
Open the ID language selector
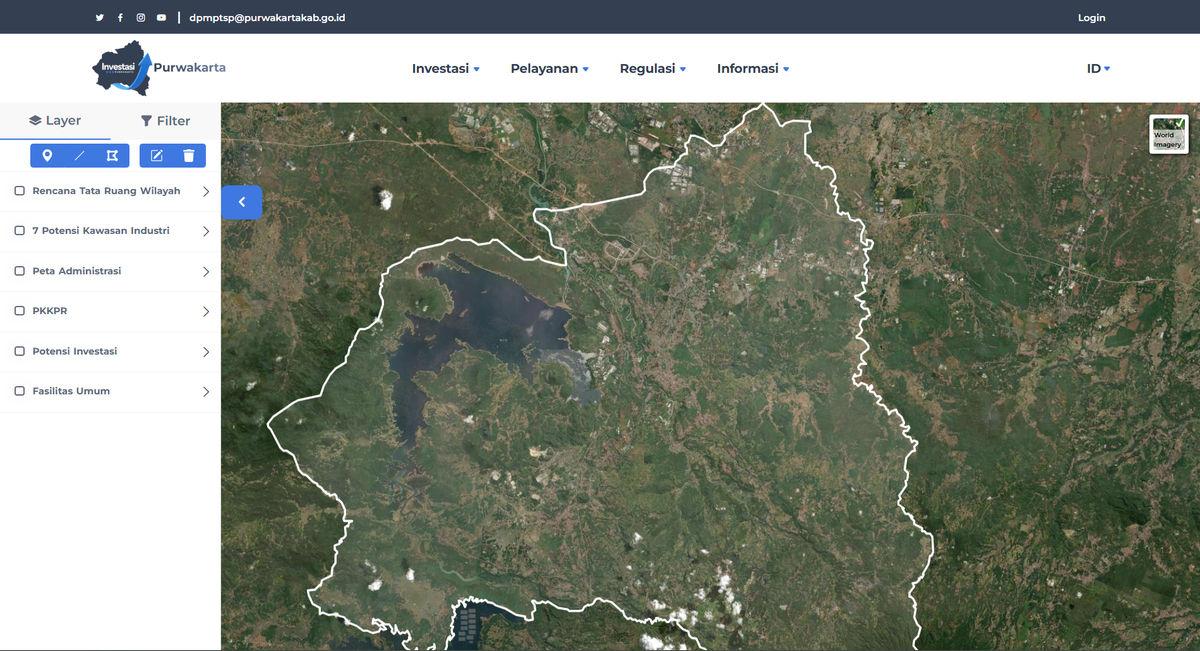[1099, 69]
